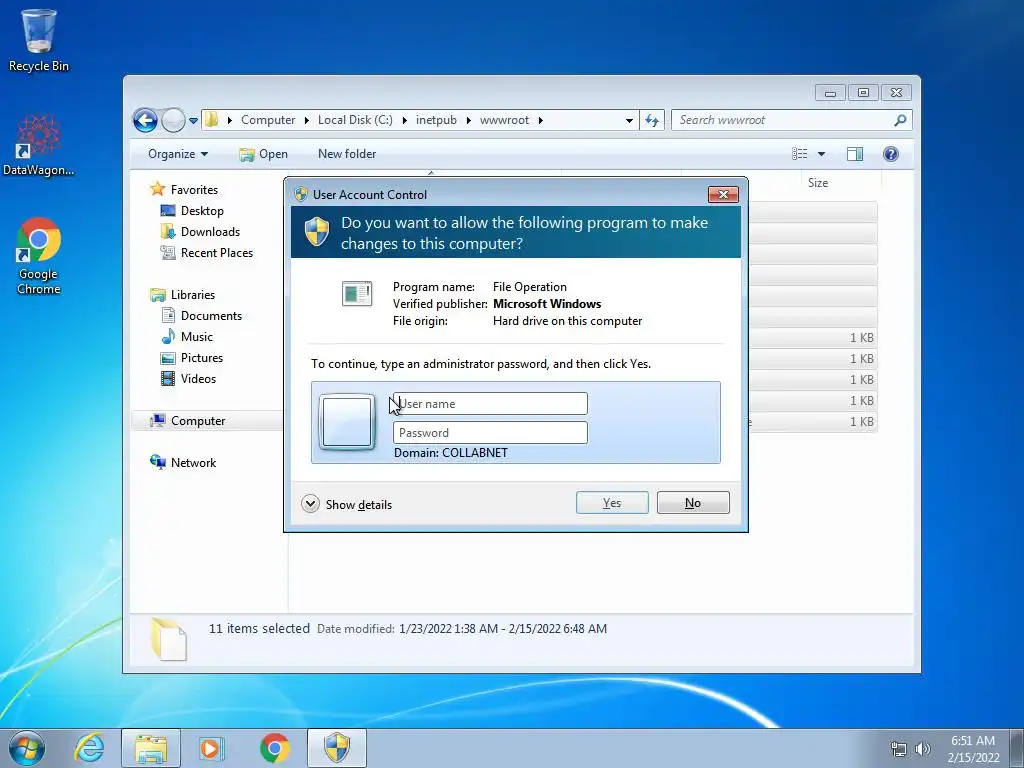
Task: Click inetpub in the breadcrumb
Action: click(x=436, y=120)
